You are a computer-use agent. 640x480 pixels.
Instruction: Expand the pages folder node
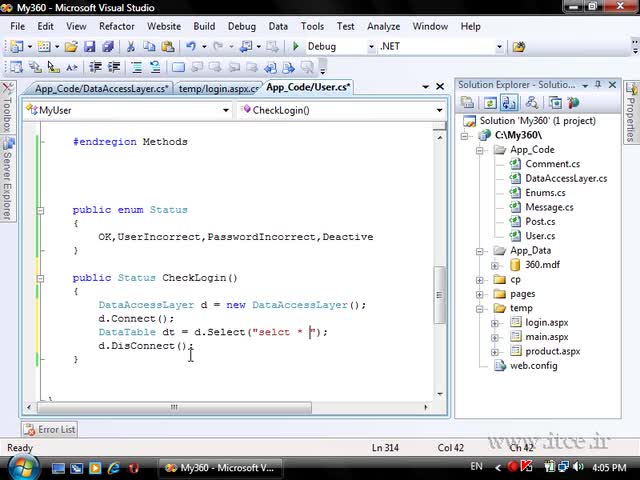[x=480, y=294]
